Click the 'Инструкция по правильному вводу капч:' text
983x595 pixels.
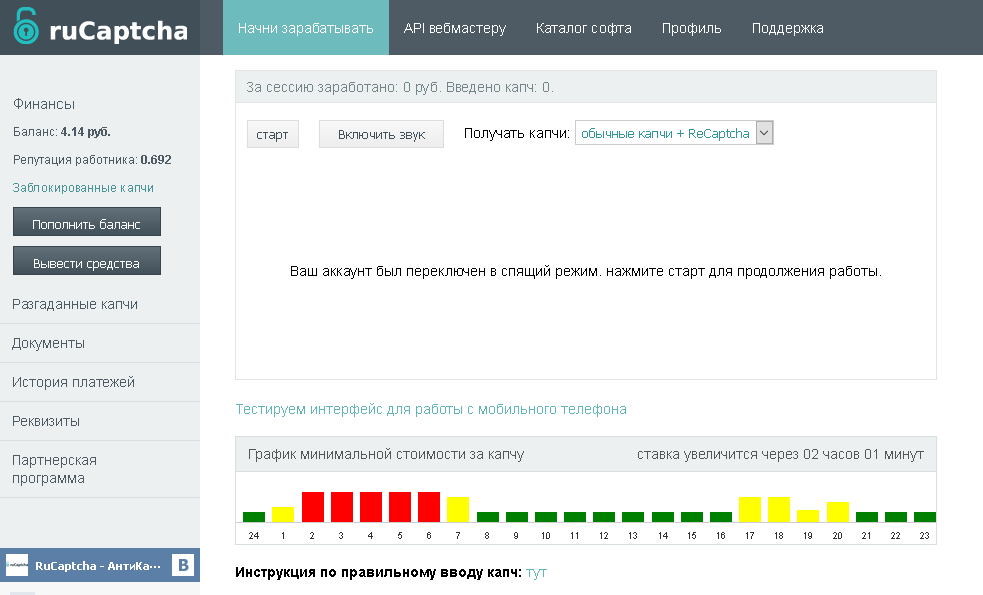(378, 572)
